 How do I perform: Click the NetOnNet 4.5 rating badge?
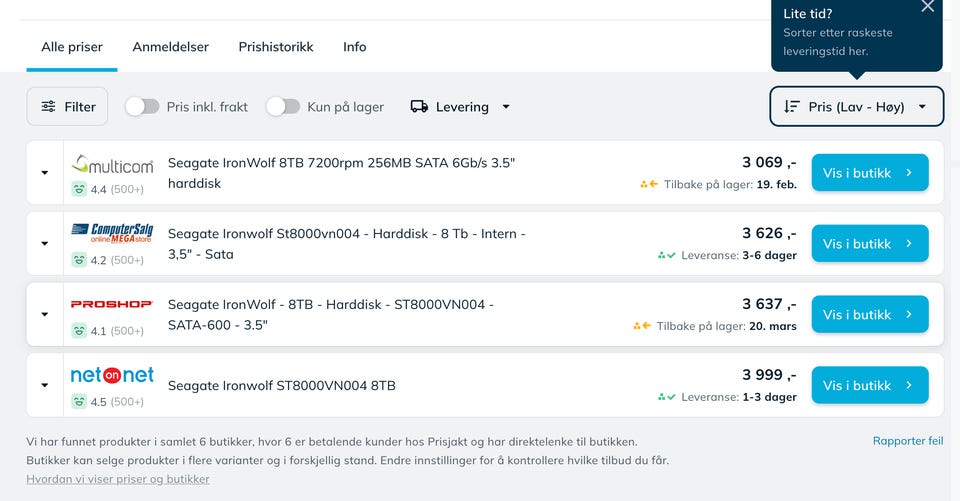(x=107, y=402)
